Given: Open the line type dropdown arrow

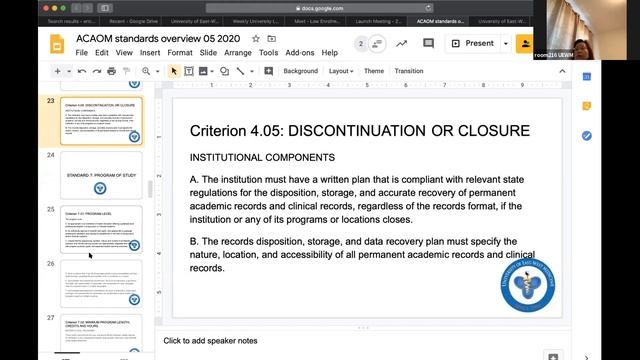Looking at the screenshot, I should (x=252, y=71).
